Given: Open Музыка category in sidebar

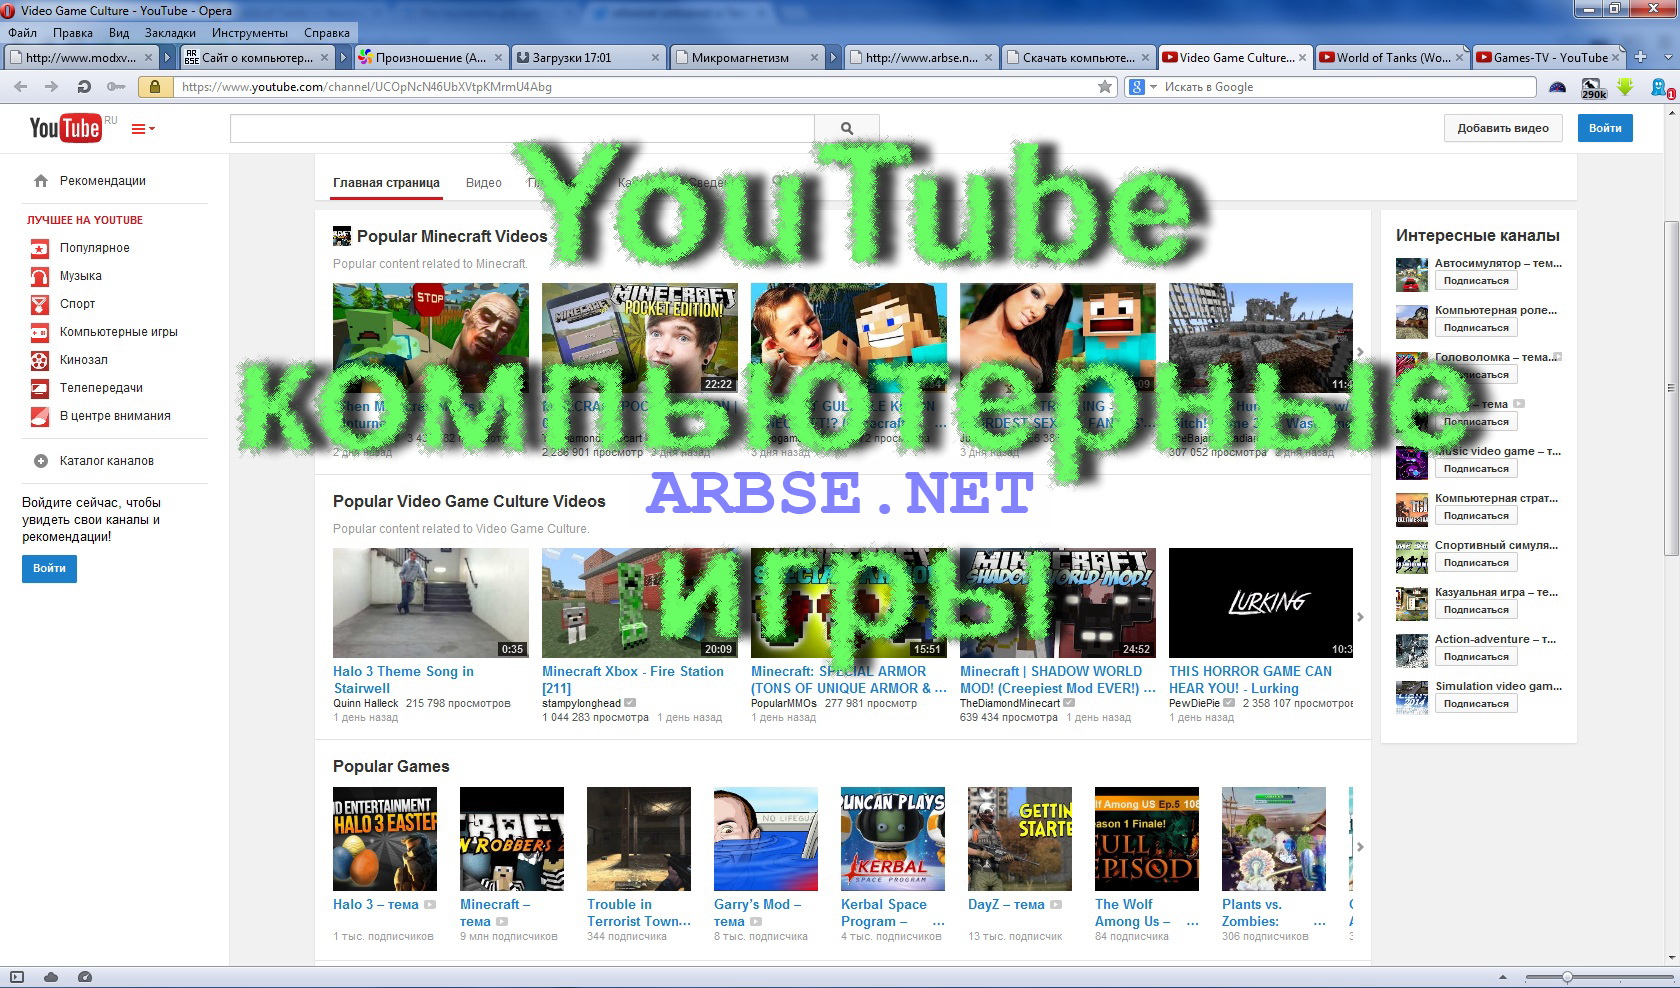Looking at the screenshot, I should [80, 276].
